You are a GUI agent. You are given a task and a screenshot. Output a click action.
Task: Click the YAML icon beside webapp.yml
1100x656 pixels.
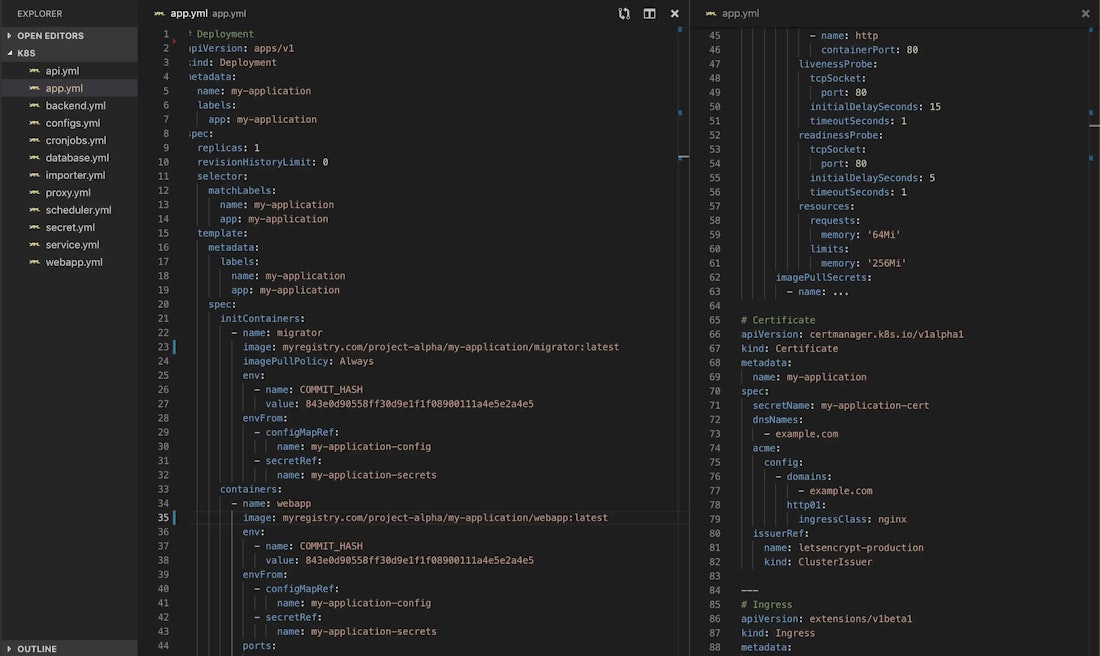click(34, 262)
